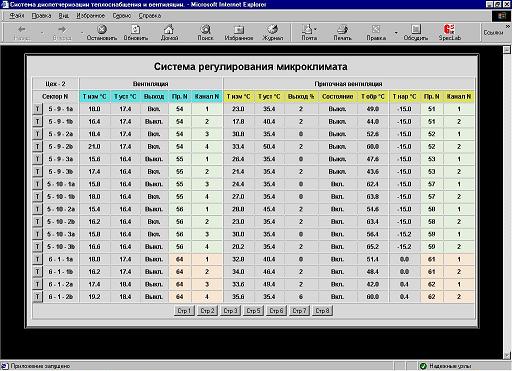Viewport: 512px width, 371px height.
Task: Refresh the page with Обновить icon
Action: coord(135,30)
